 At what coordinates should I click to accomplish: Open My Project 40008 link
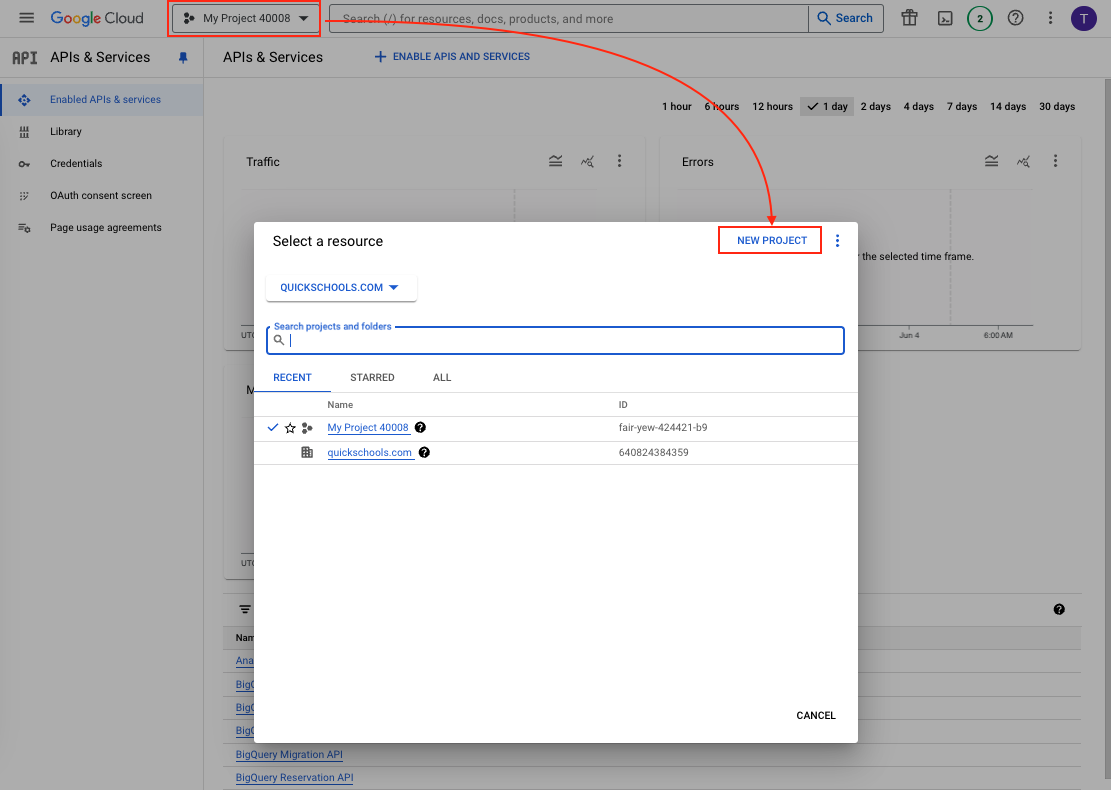[368, 428]
